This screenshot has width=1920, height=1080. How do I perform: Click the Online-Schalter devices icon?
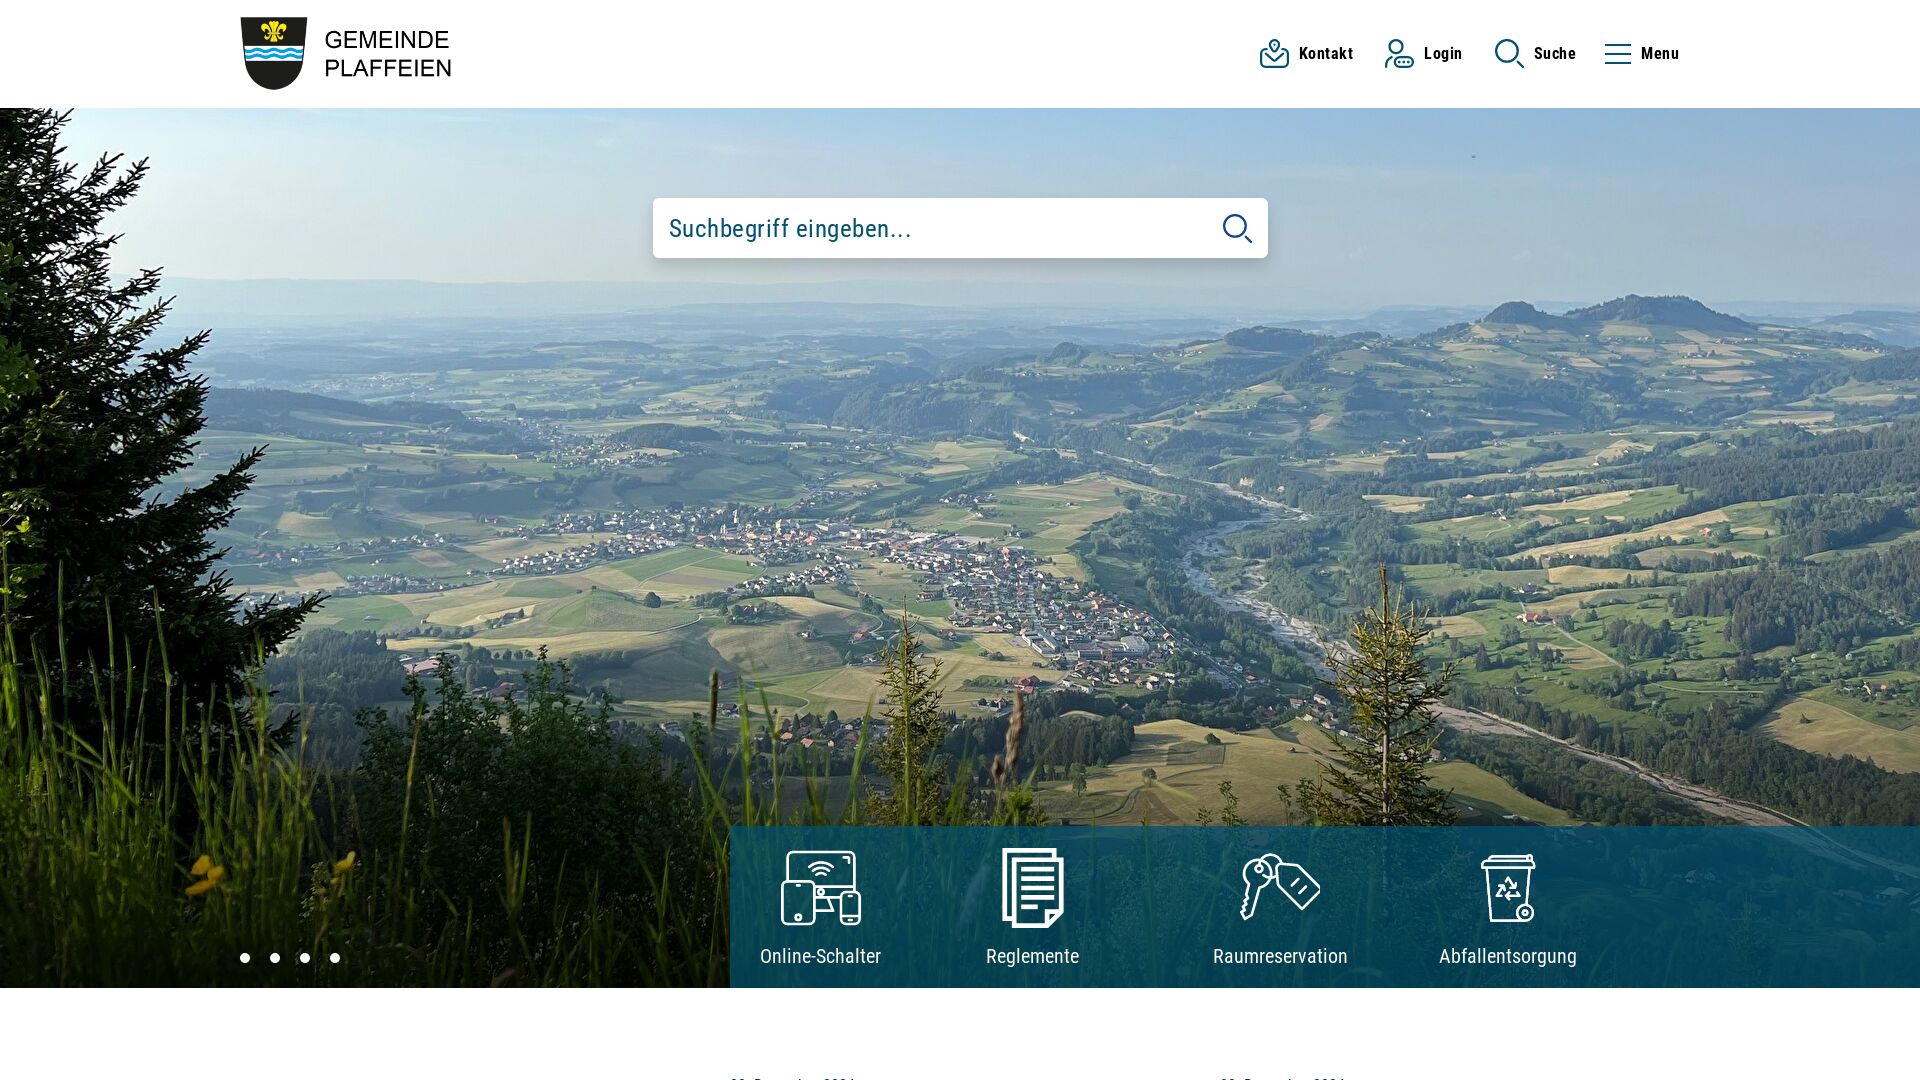click(821, 888)
